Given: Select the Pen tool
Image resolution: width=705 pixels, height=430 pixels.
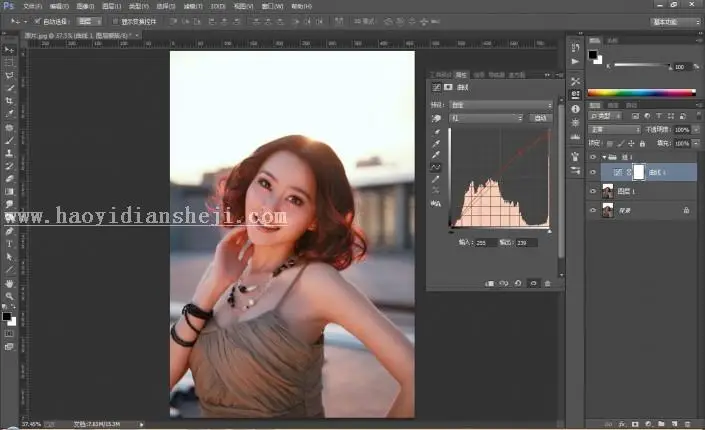Looking at the screenshot, I should [x=9, y=231].
